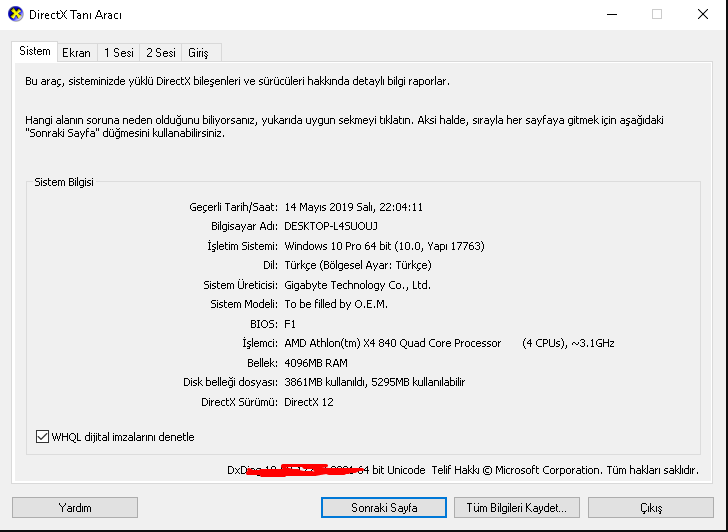Go to Sonraki Sayfa
The width and height of the screenshot is (728, 532).
coord(384,507)
